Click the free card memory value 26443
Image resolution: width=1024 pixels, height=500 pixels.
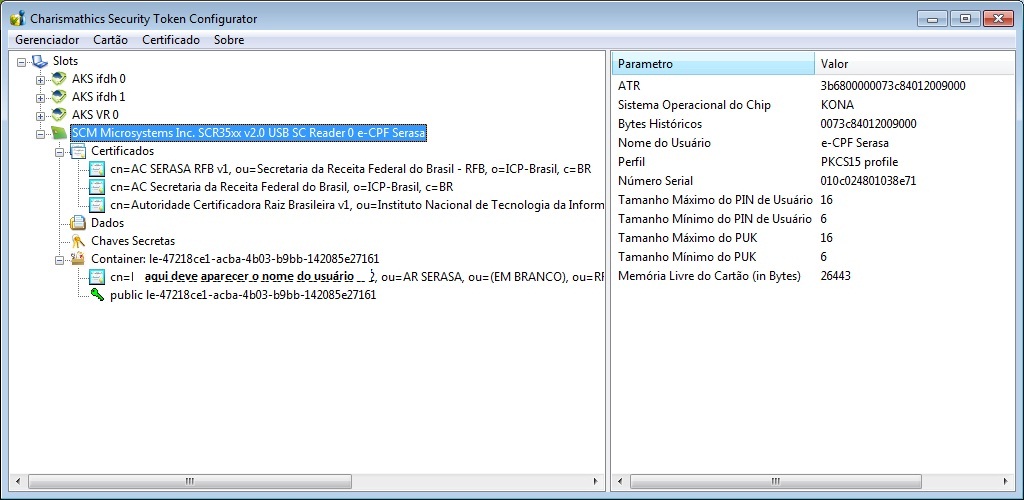click(x=835, y=275)
